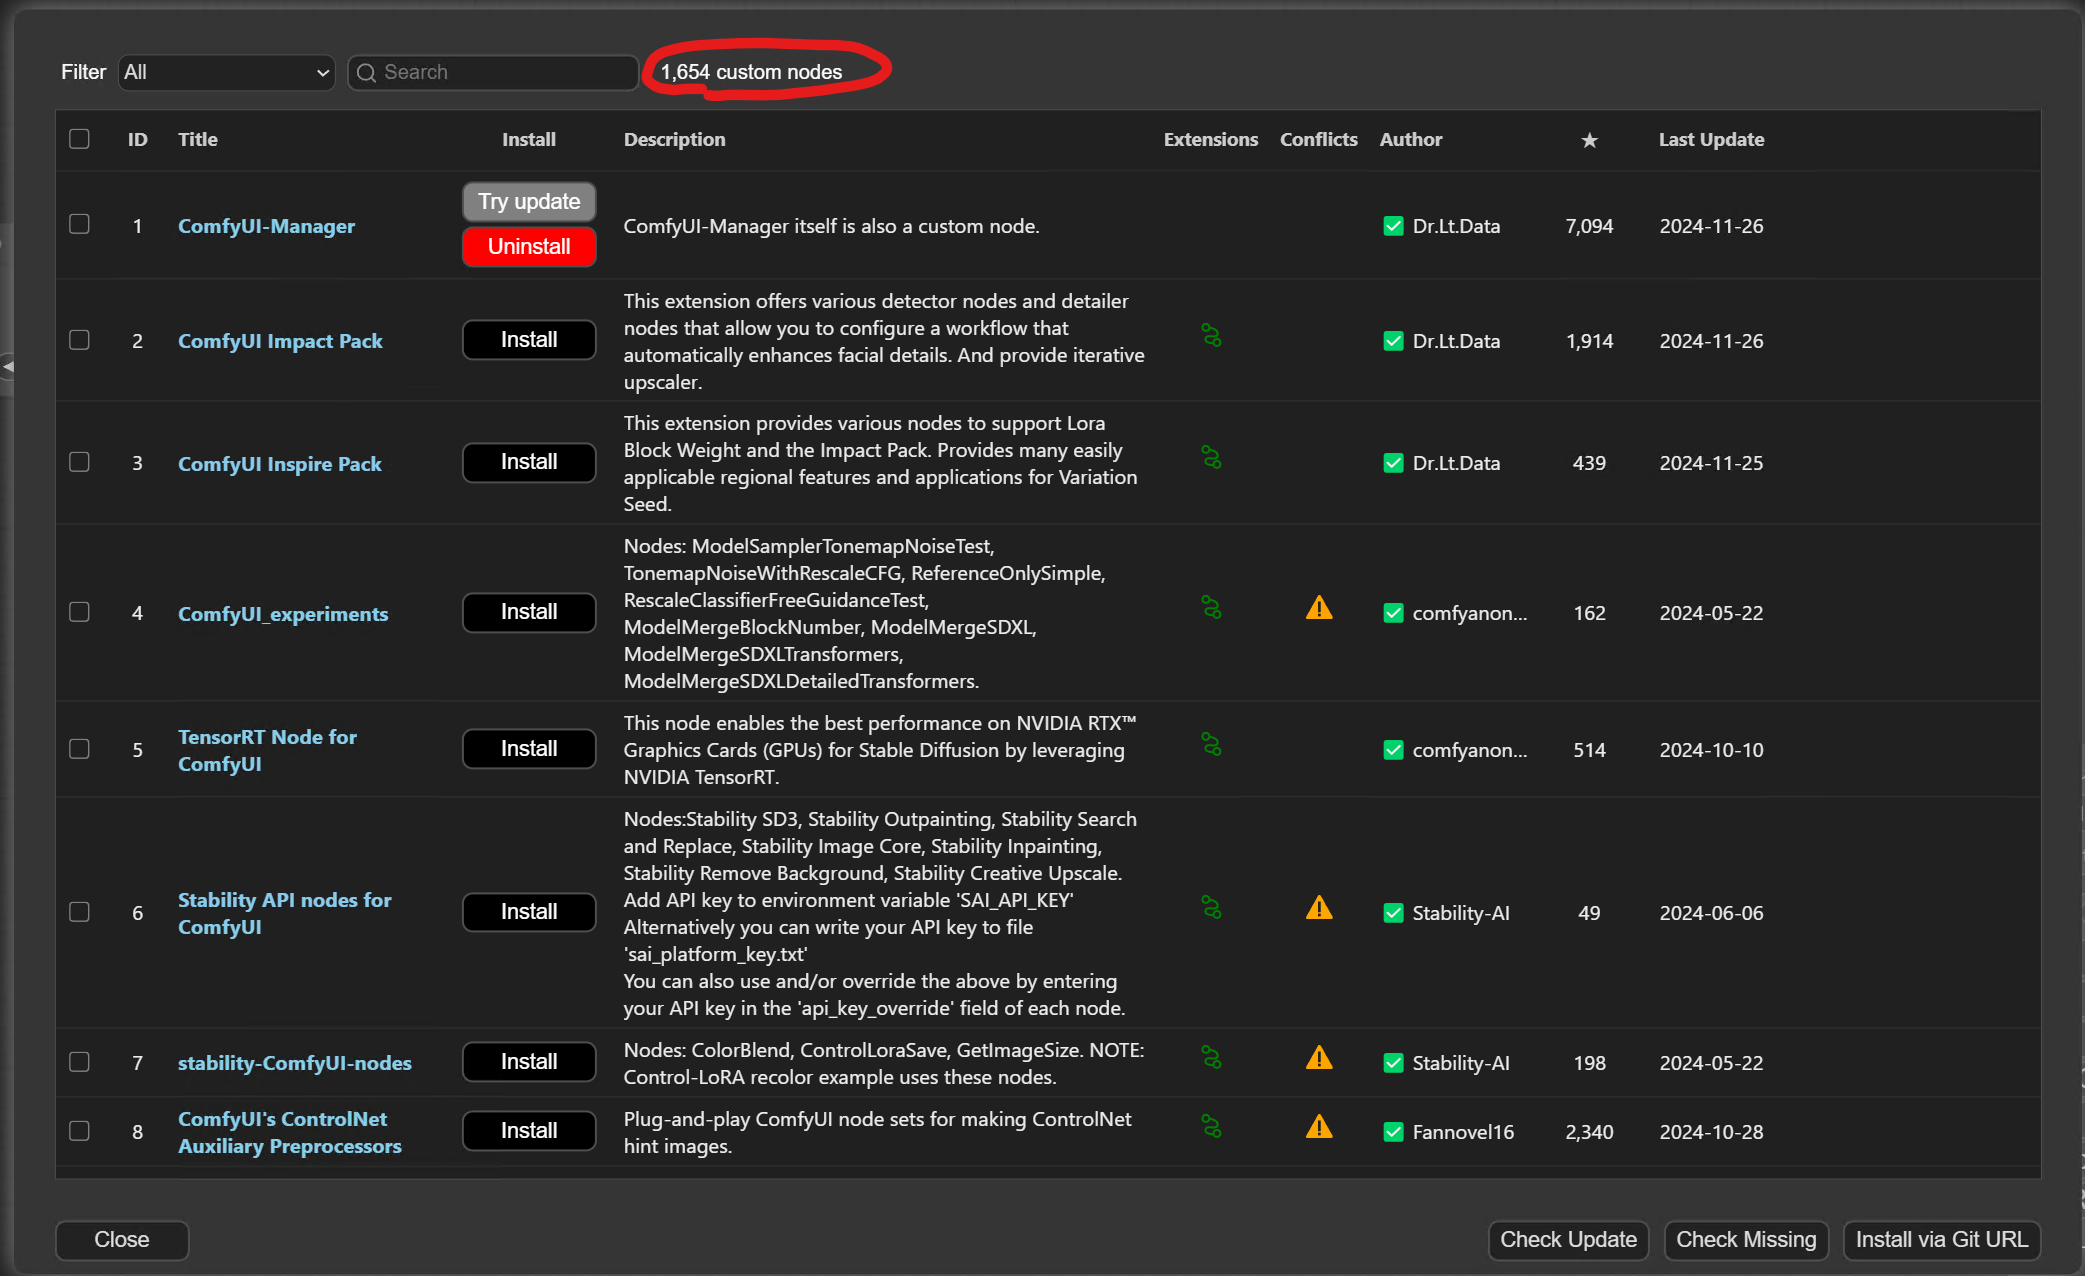The height and width of the screenshot is (1276, 2085).
Task: Click the extensions icon for Stability API nodes
Action: [1211, 908]
